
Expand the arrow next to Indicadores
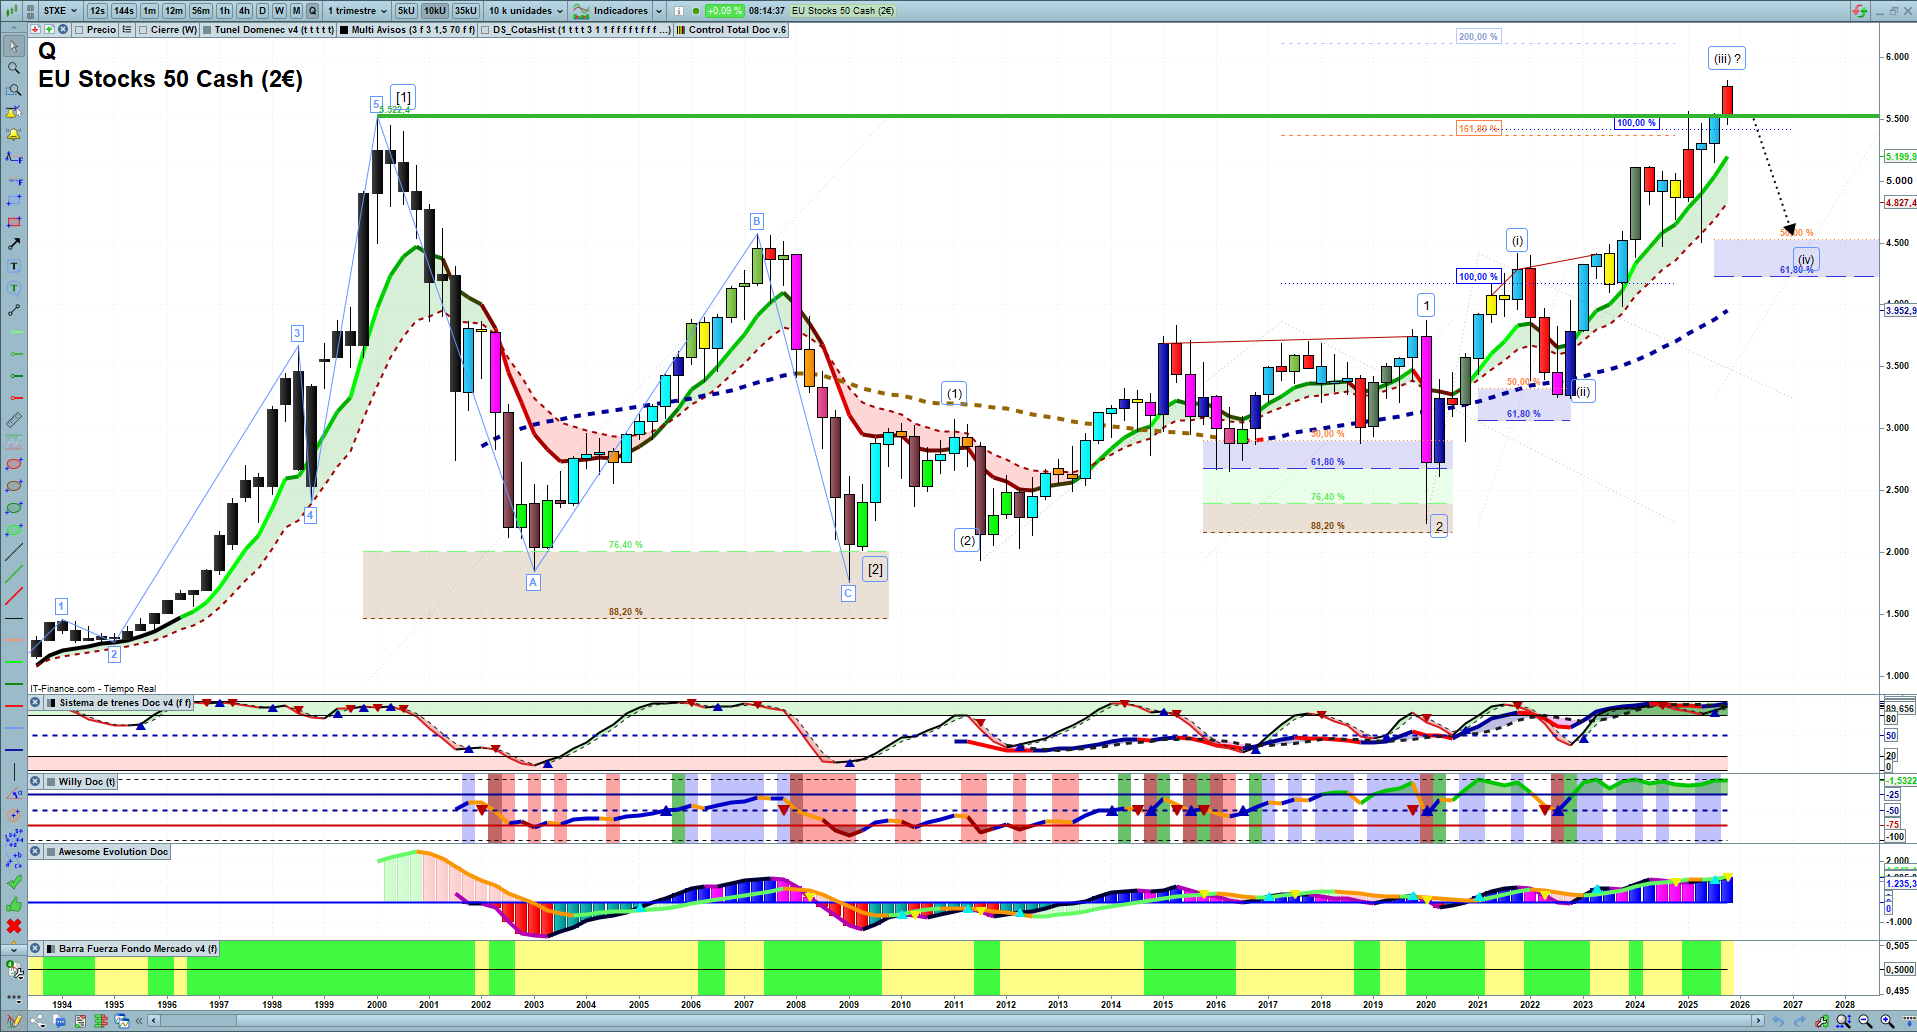pyautogui.click(x=659, y=11)
